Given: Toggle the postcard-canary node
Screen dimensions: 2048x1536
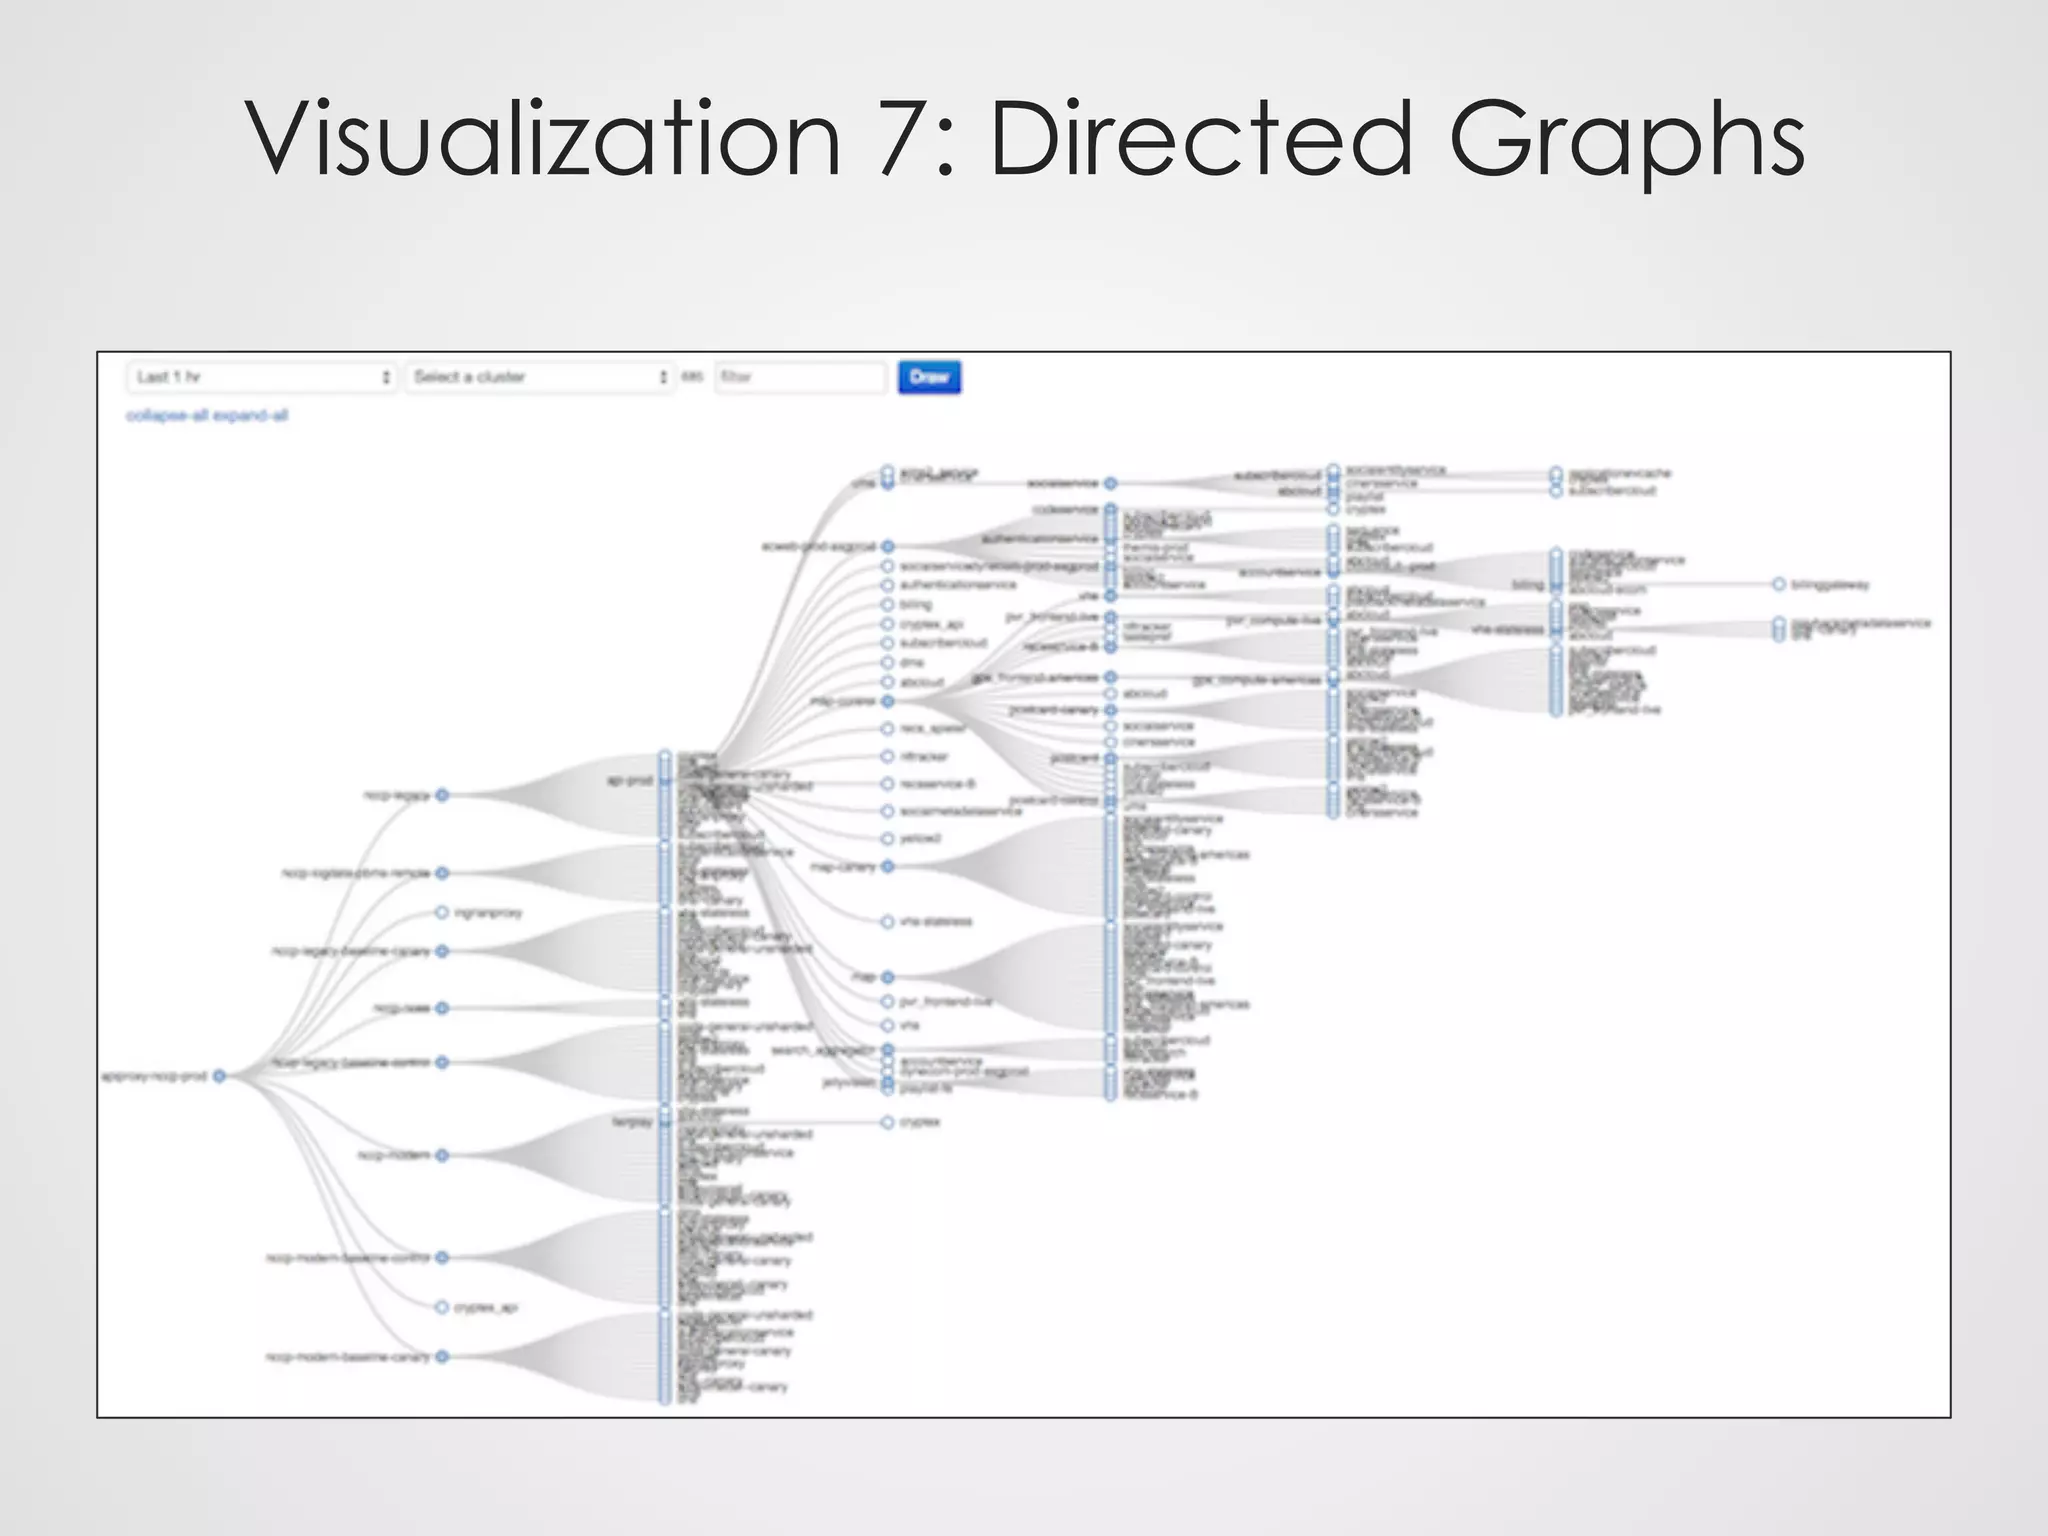Looking at the screenshot, I should click(x=1110, y=709).
